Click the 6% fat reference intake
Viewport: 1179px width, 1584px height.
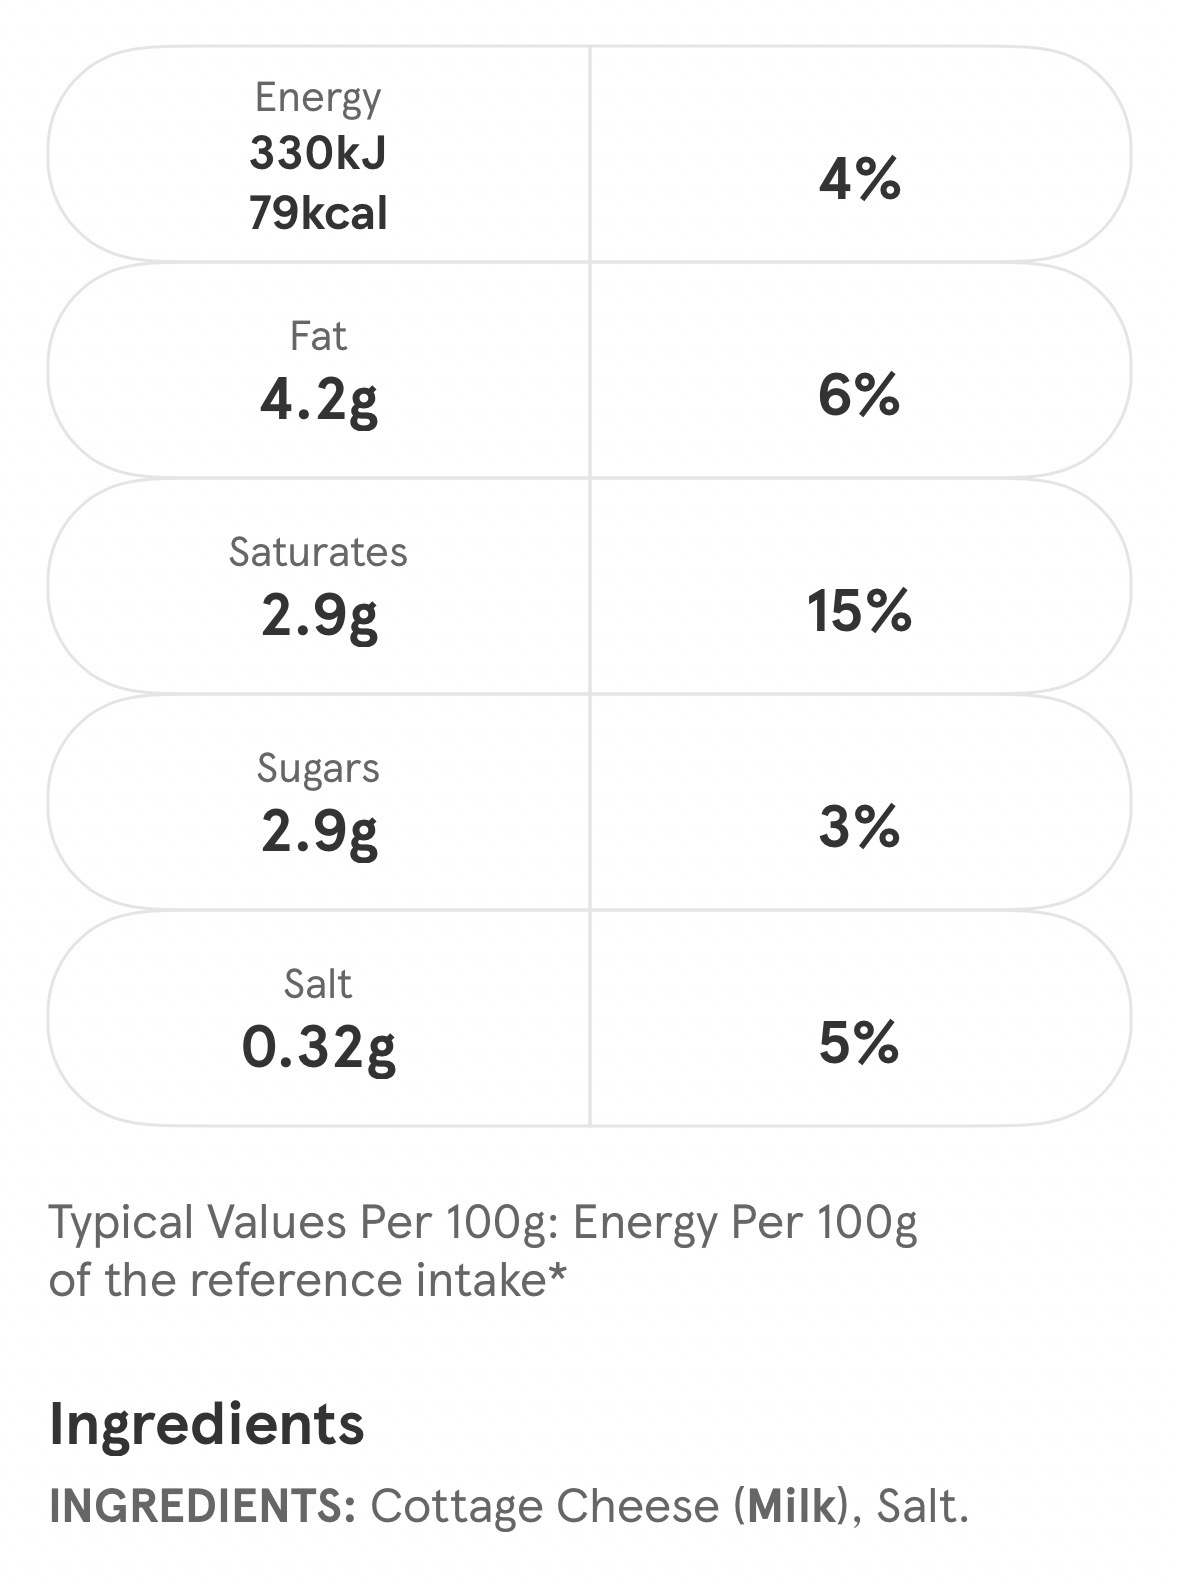tap(859, 395)
